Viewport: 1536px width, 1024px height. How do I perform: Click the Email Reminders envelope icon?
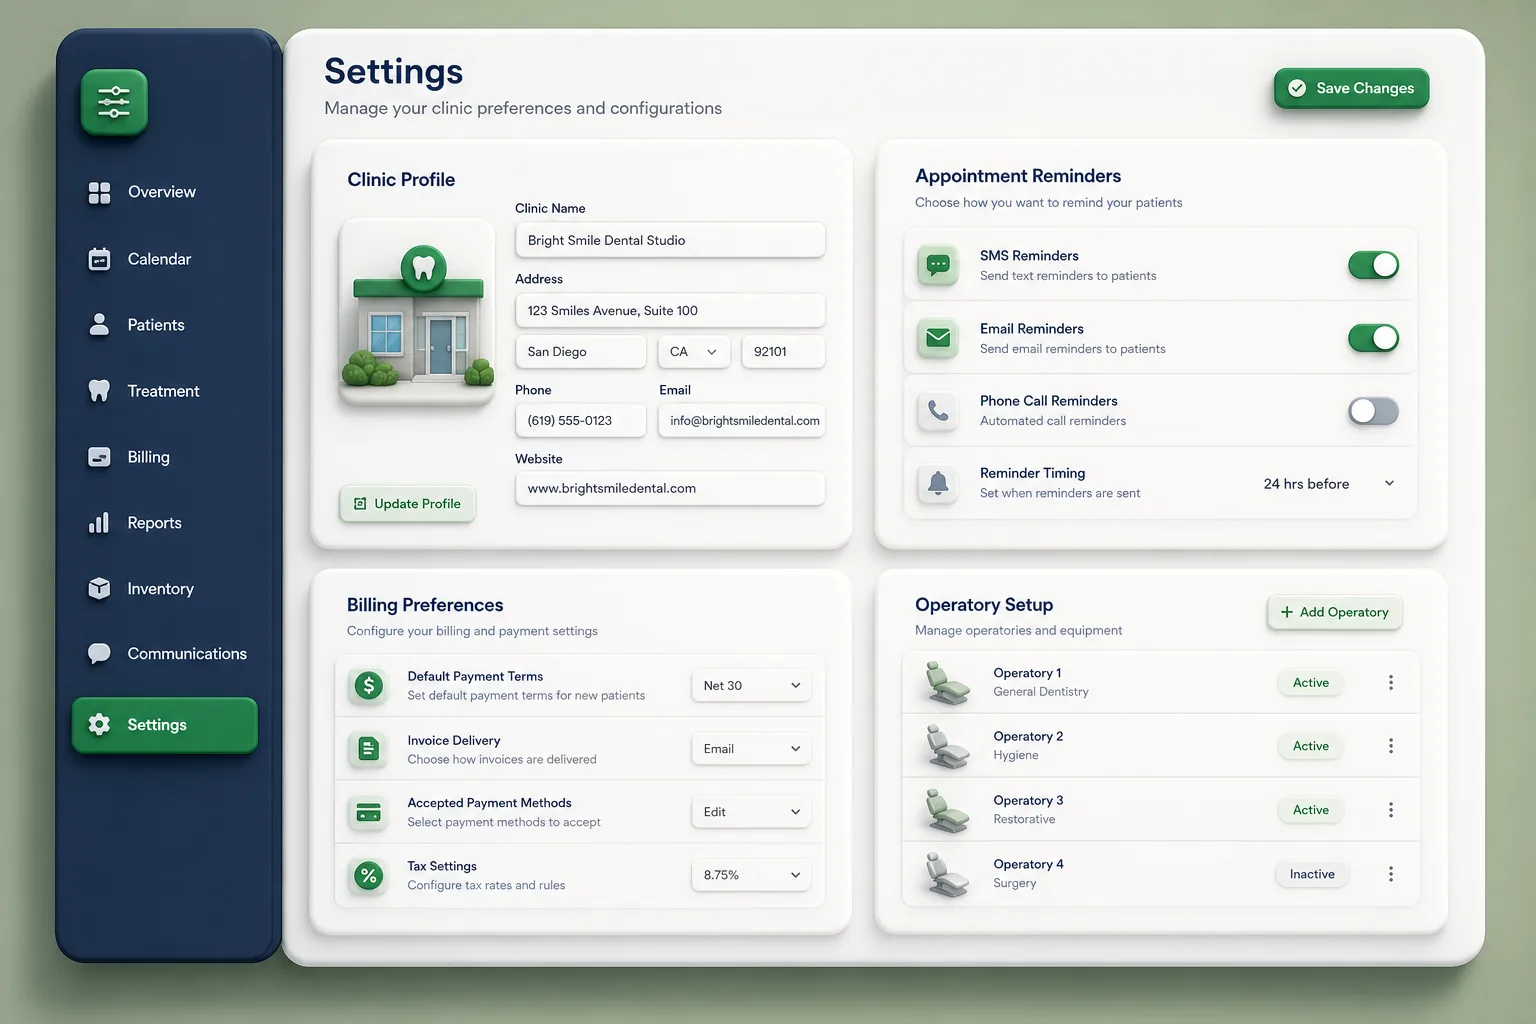click(x=938, y=338)
